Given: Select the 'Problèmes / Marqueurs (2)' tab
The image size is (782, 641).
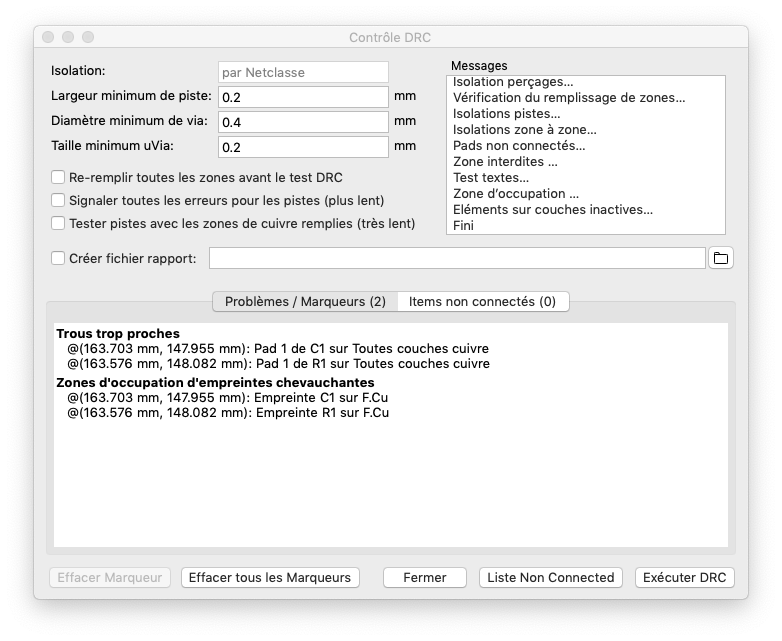Looking at the screenshot, I should (x=305, y=301).
